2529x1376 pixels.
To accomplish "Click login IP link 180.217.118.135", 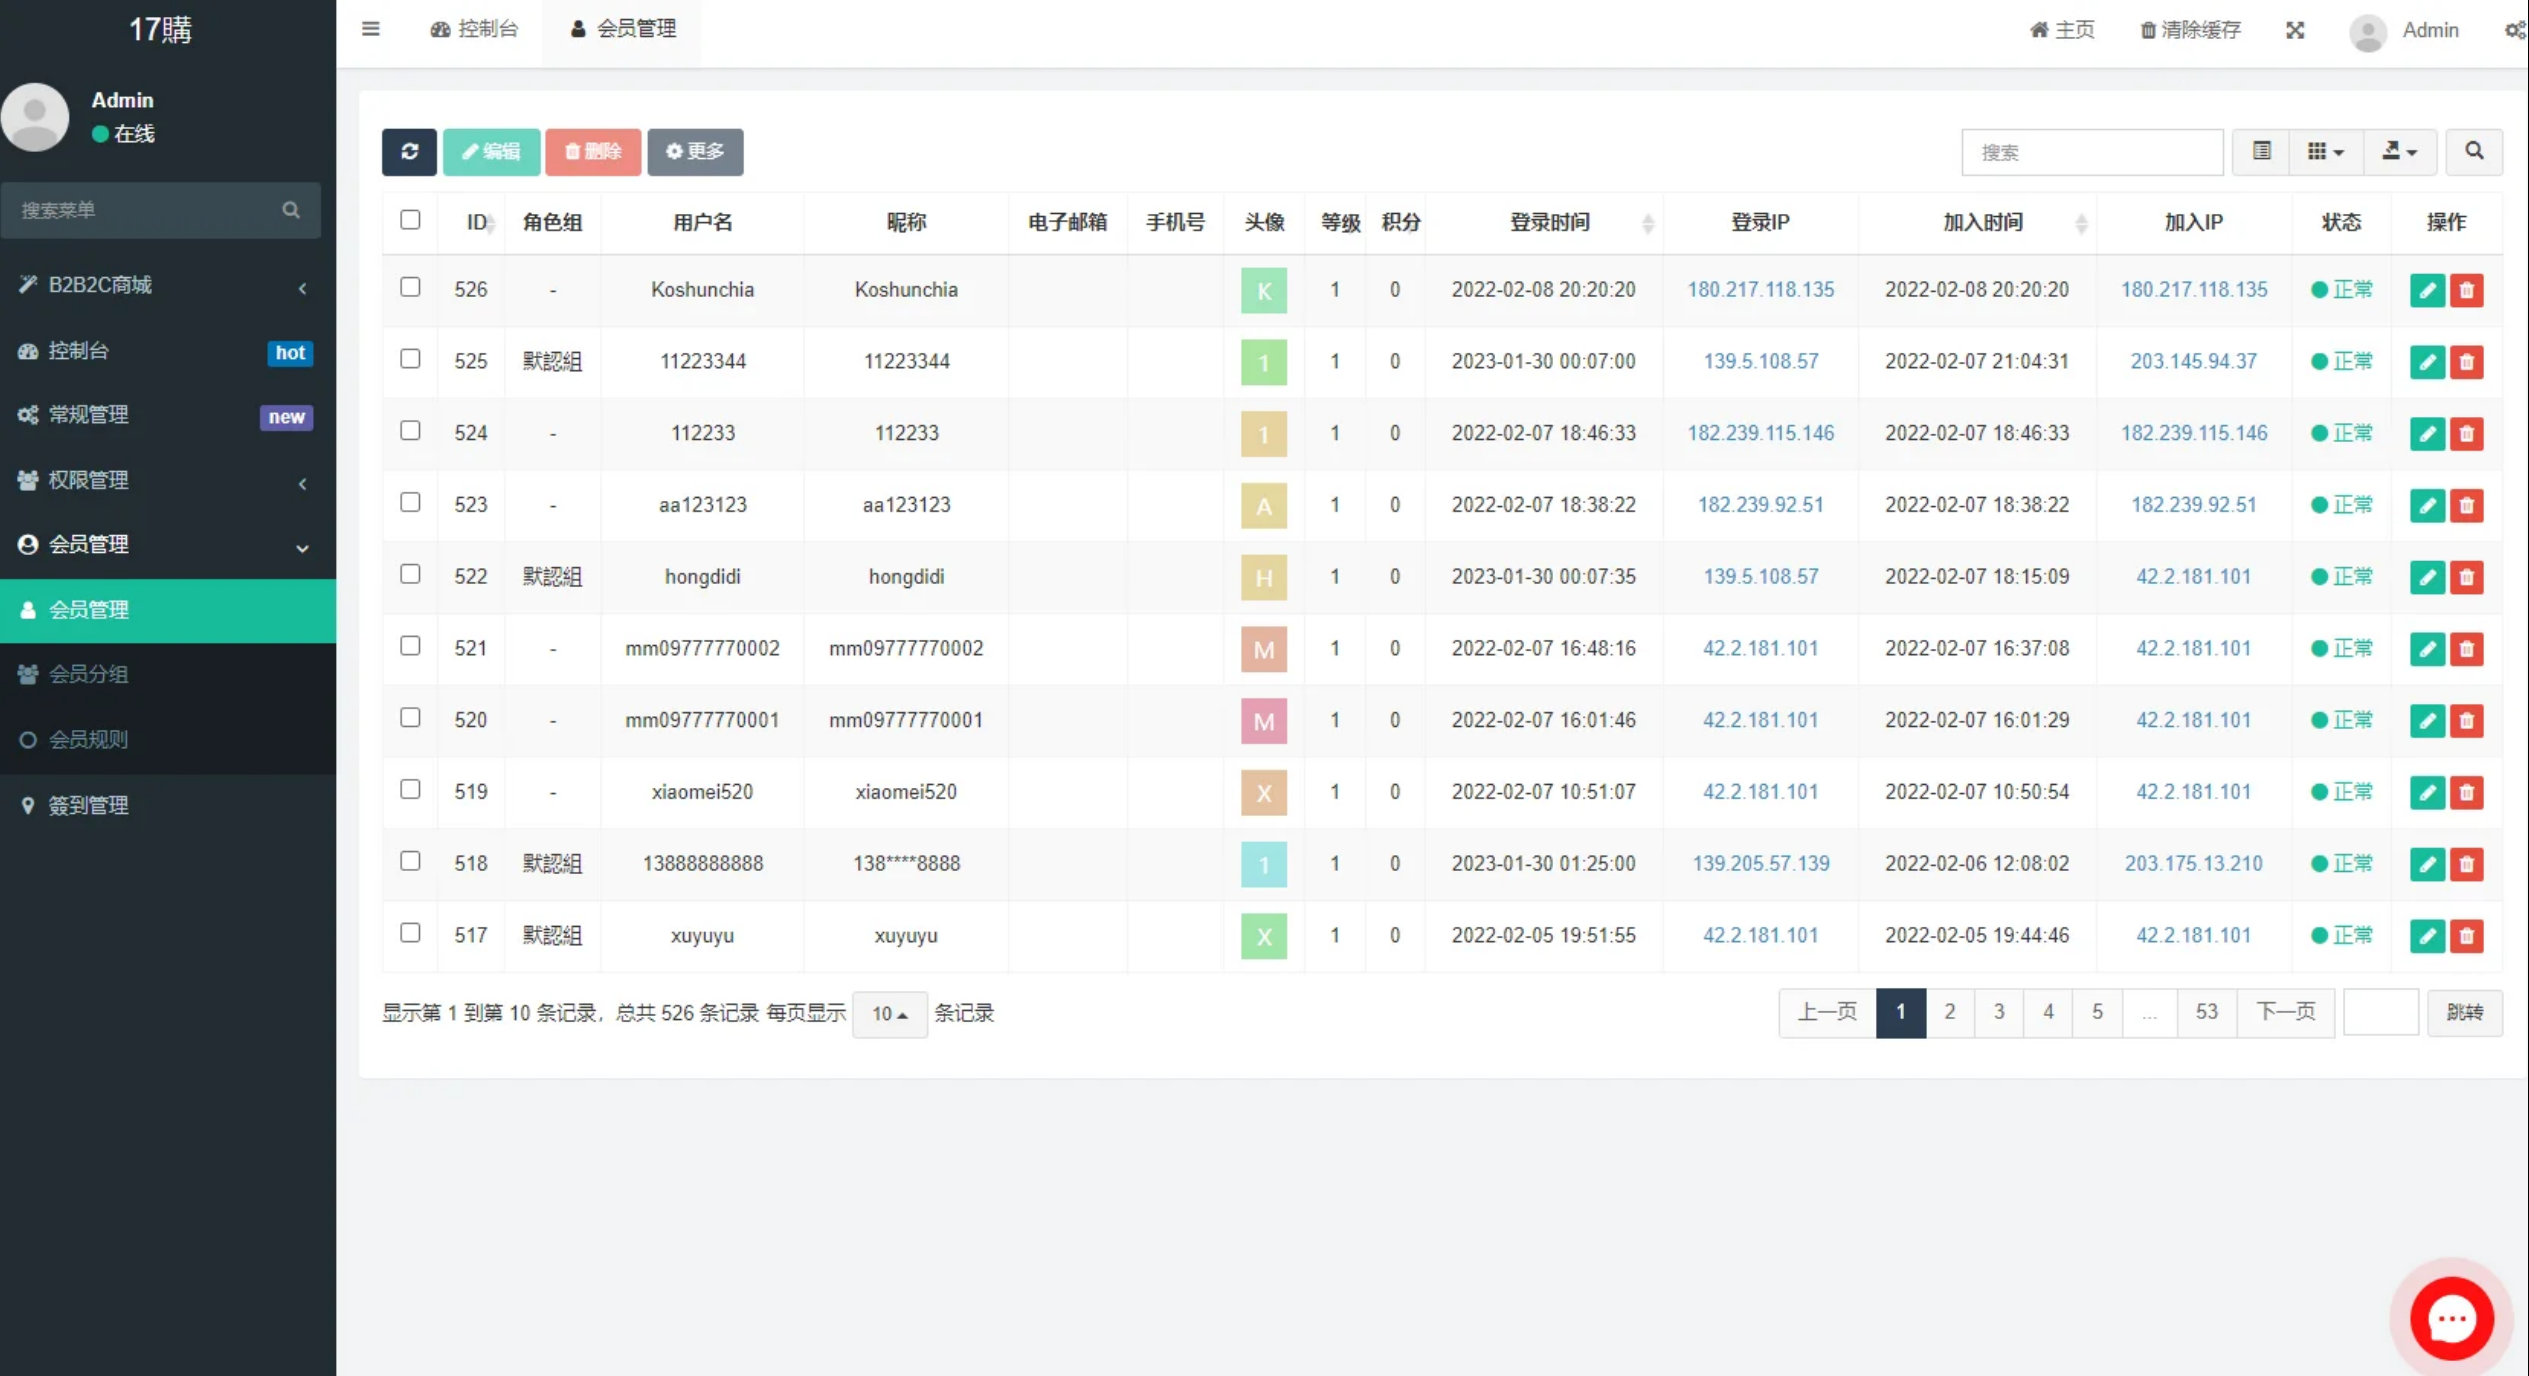I will coord(1760,290).
